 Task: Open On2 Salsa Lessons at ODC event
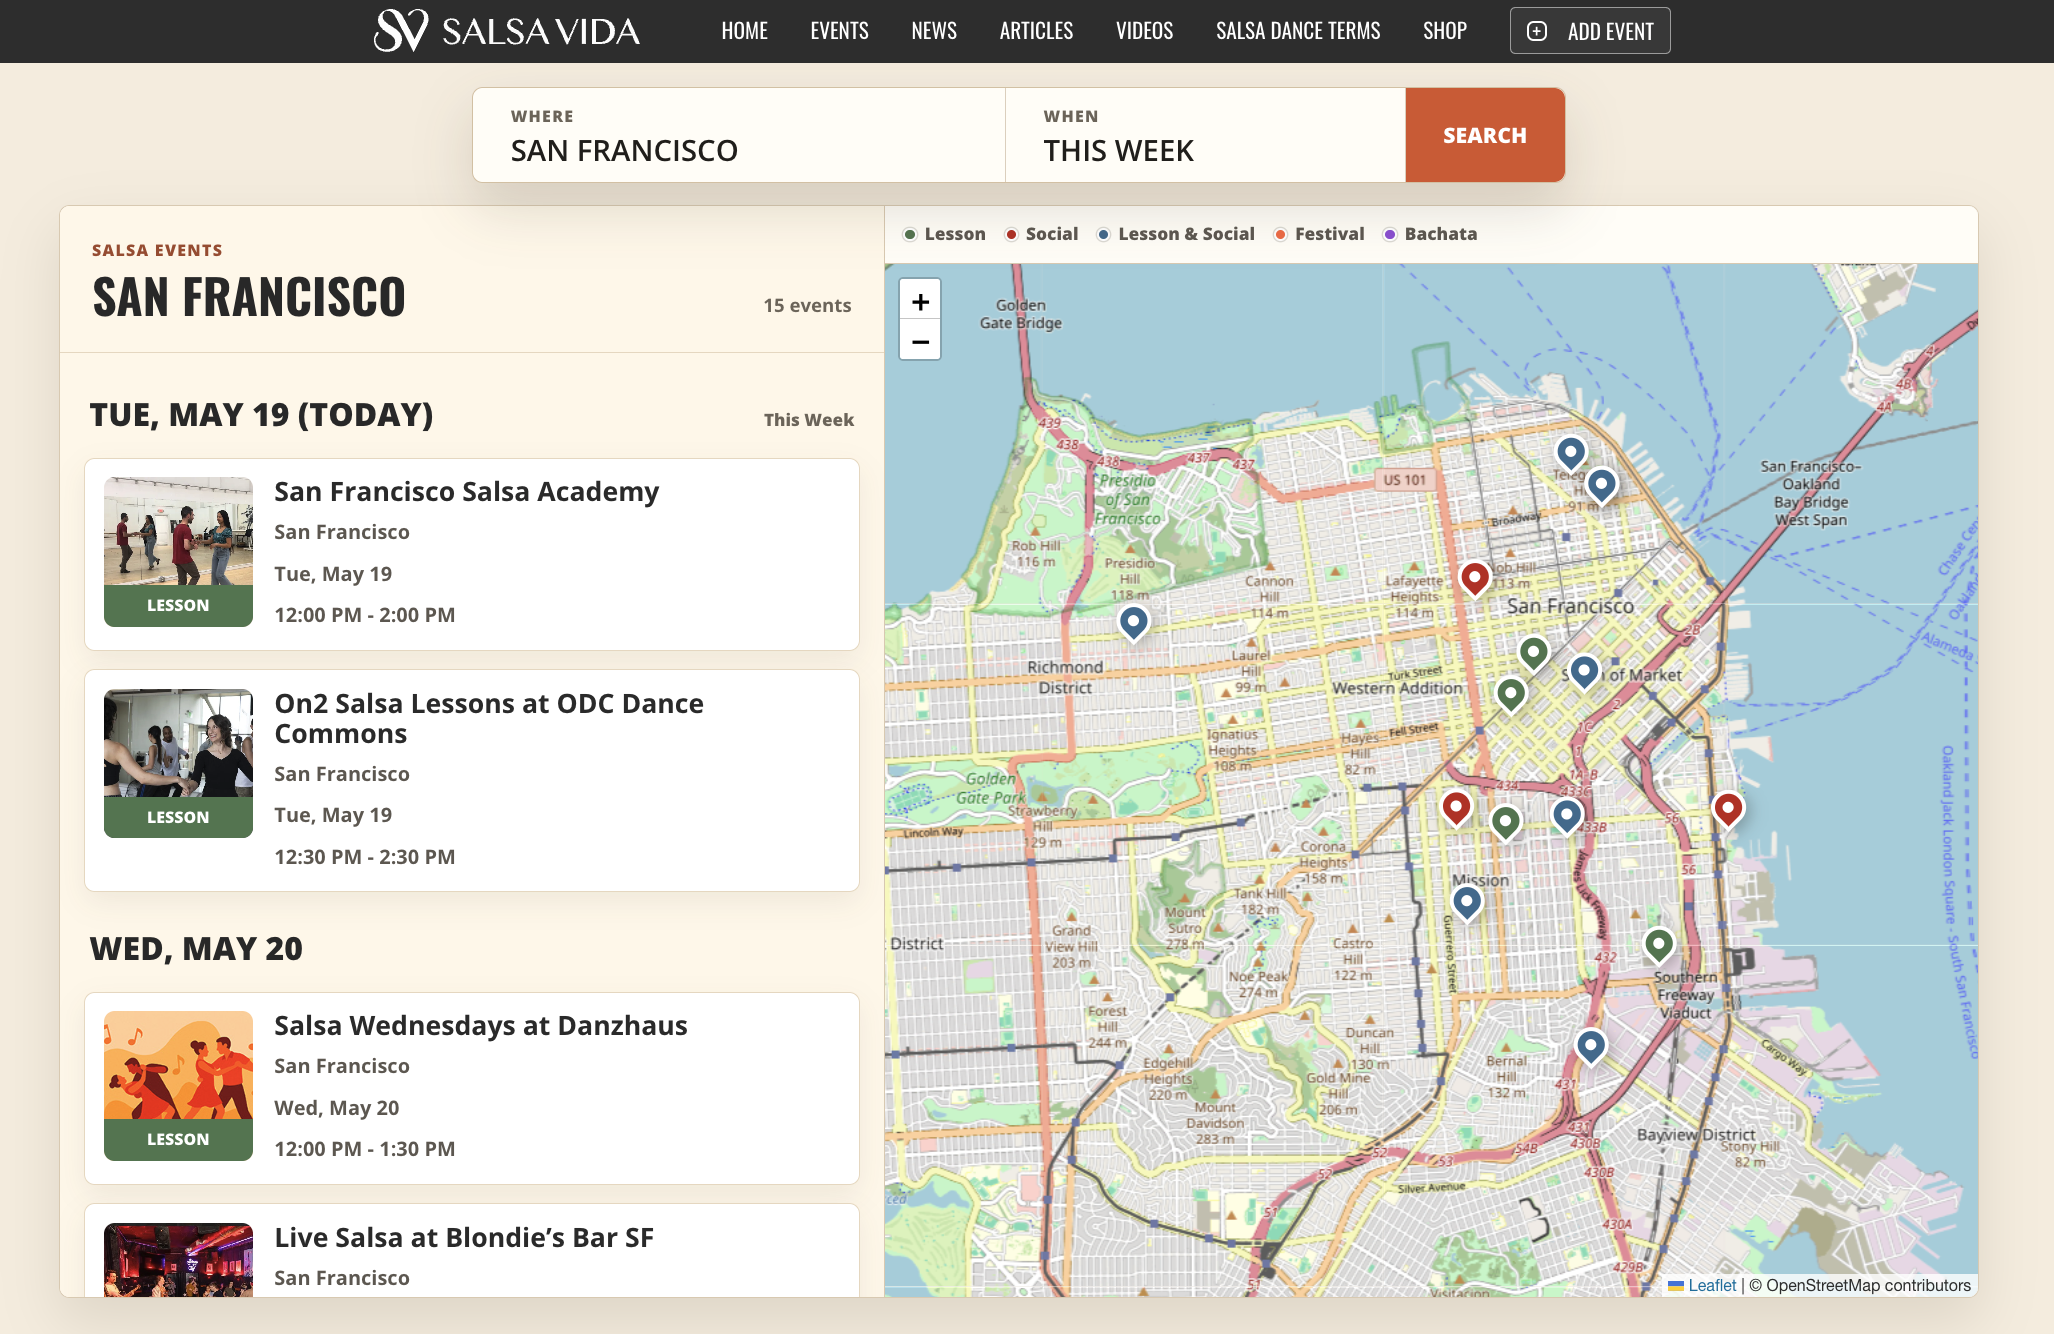click(489, 718)
